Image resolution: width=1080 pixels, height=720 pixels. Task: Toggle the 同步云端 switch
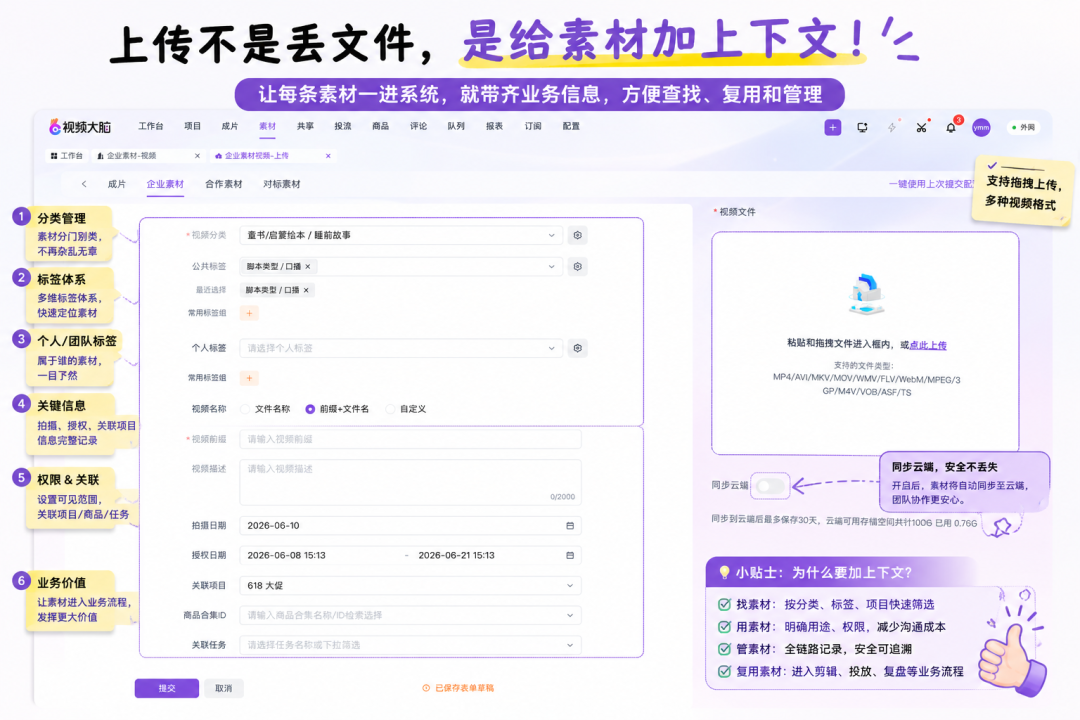tap(769, 485)
